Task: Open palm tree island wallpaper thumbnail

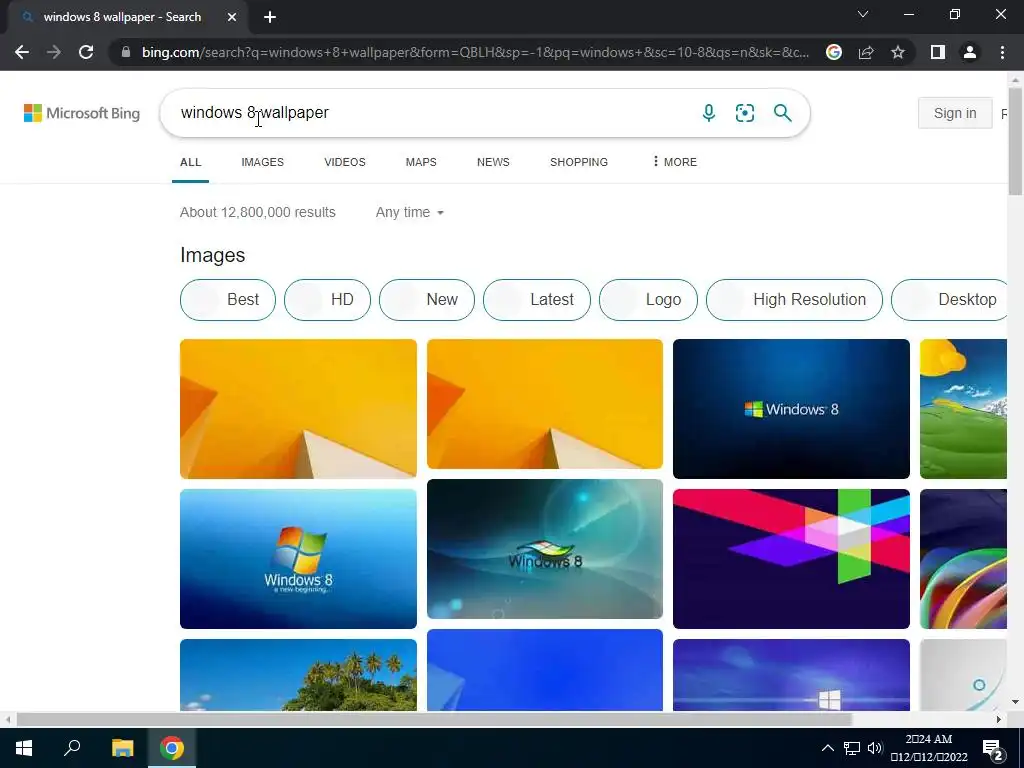Action: tap(298, 675)
